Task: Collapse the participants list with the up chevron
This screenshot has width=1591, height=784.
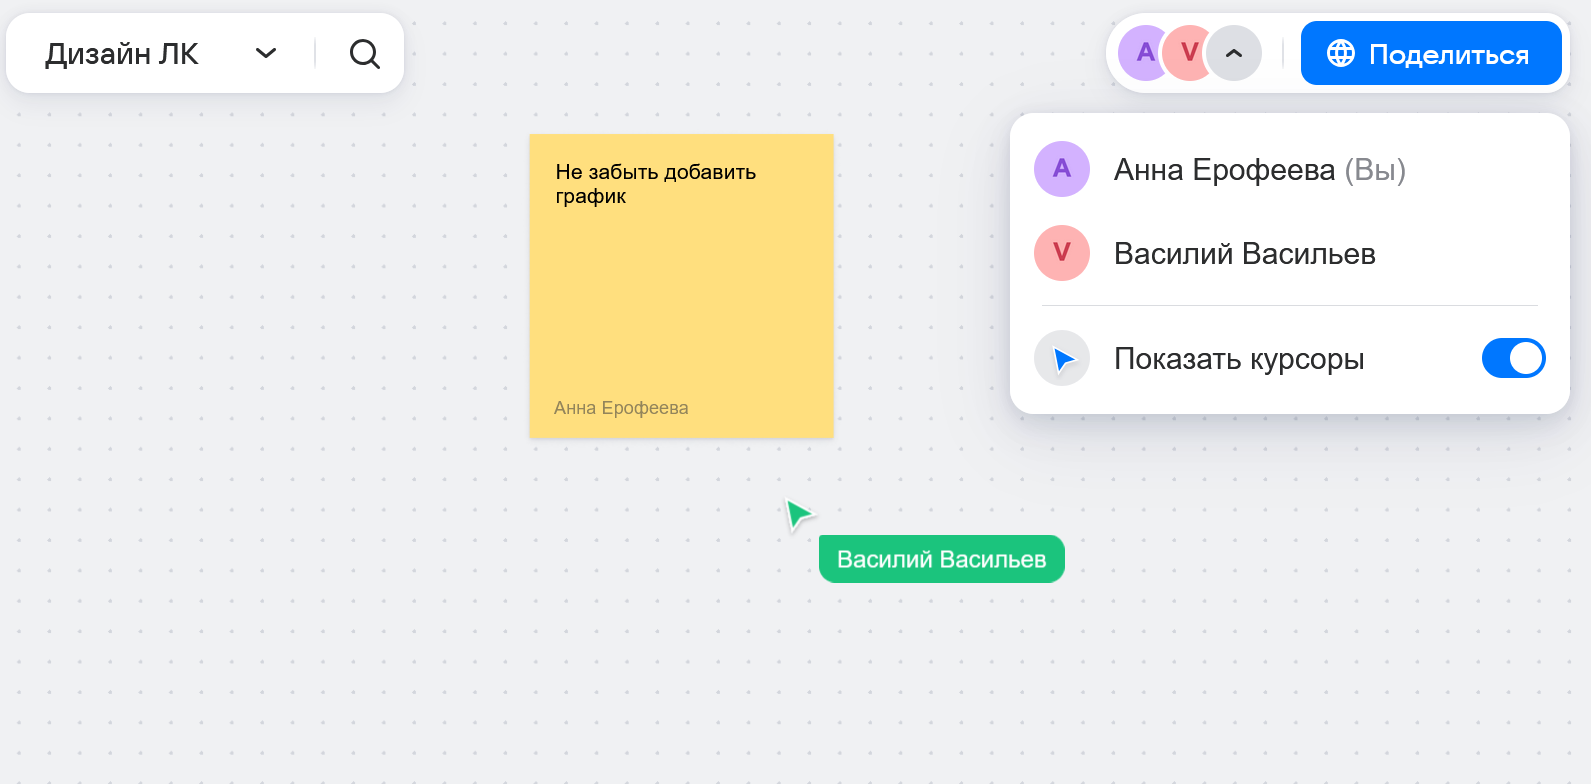Action: (x=1234, y=54)
